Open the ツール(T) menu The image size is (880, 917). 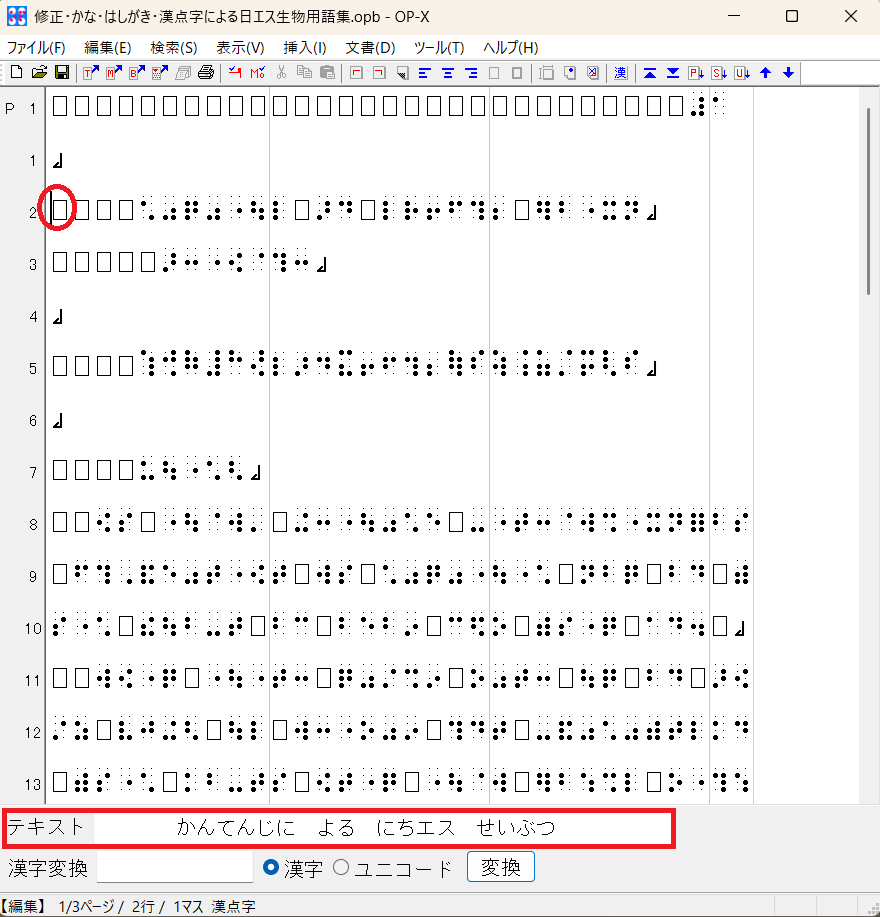click(439, 48)
